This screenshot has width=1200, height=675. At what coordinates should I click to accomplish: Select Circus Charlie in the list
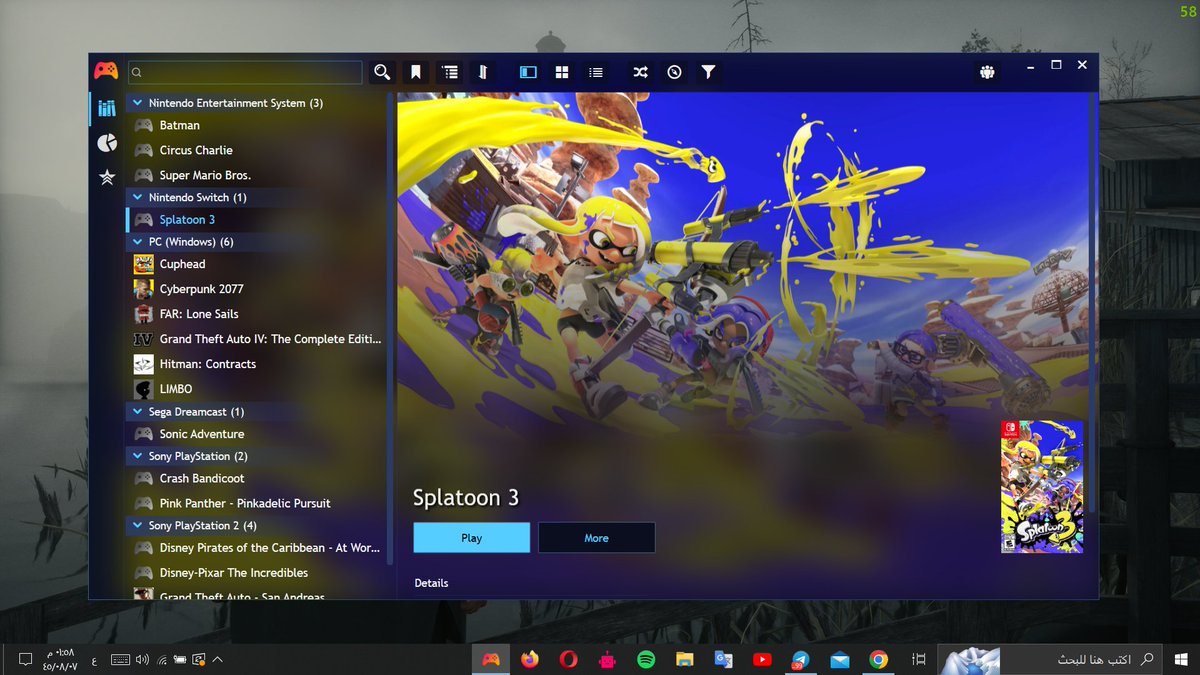(x=257, y=150)
